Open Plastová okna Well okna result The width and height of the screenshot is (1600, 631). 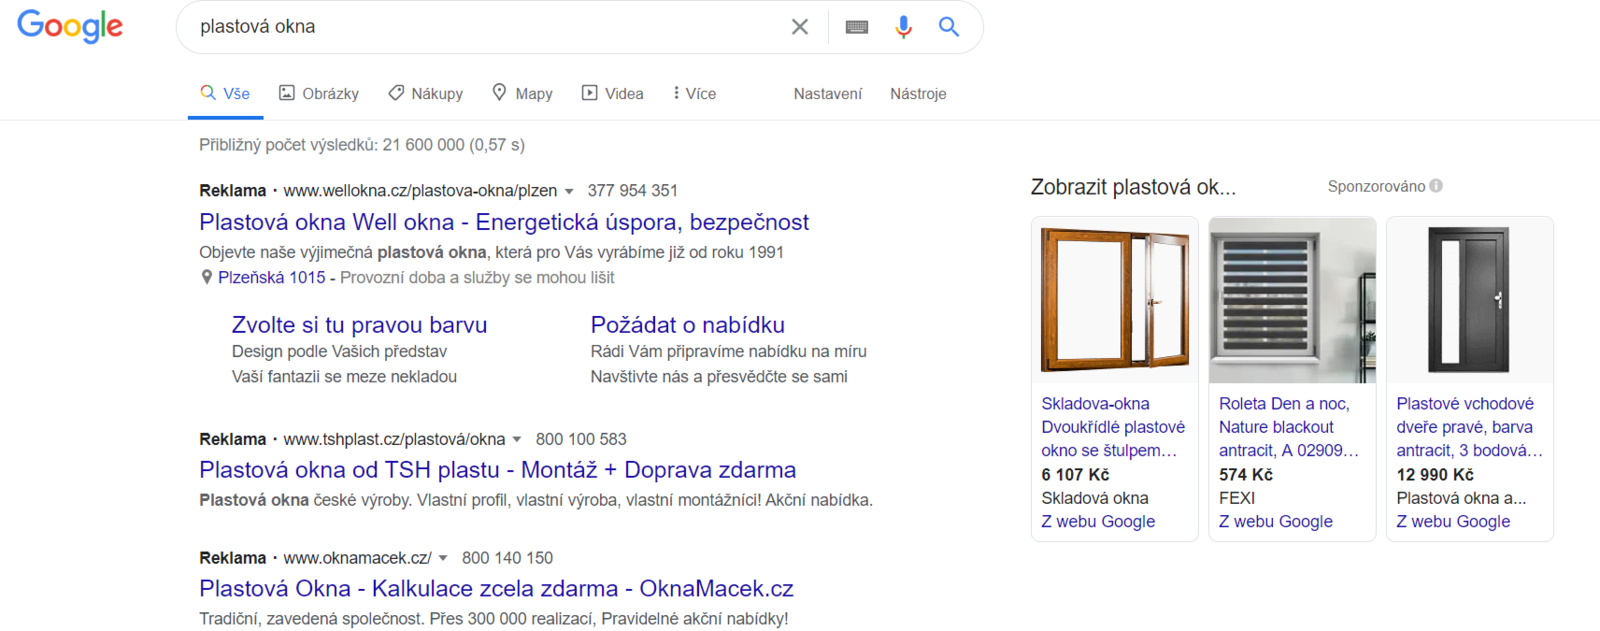coord(504,222)
